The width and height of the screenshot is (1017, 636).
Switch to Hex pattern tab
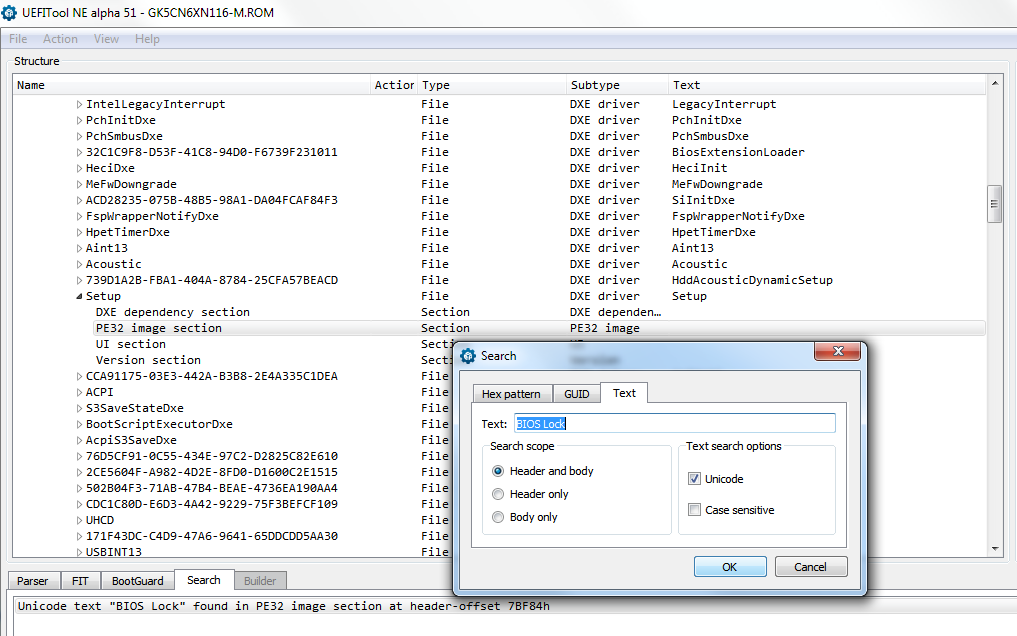(x=511, y=394)
